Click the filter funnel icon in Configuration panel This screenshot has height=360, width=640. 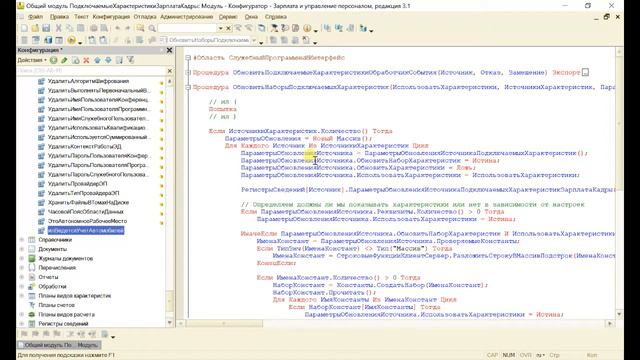[x=131, y=60]
